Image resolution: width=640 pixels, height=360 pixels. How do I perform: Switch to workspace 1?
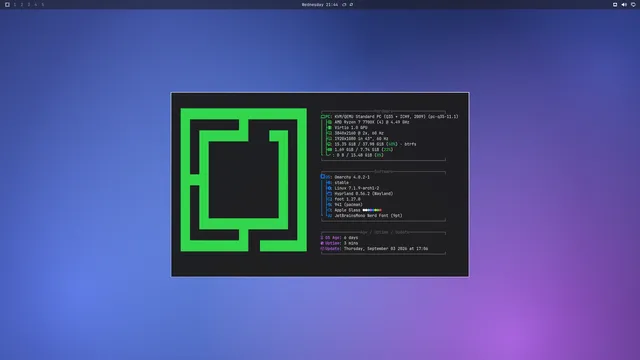tap(15, 4)
